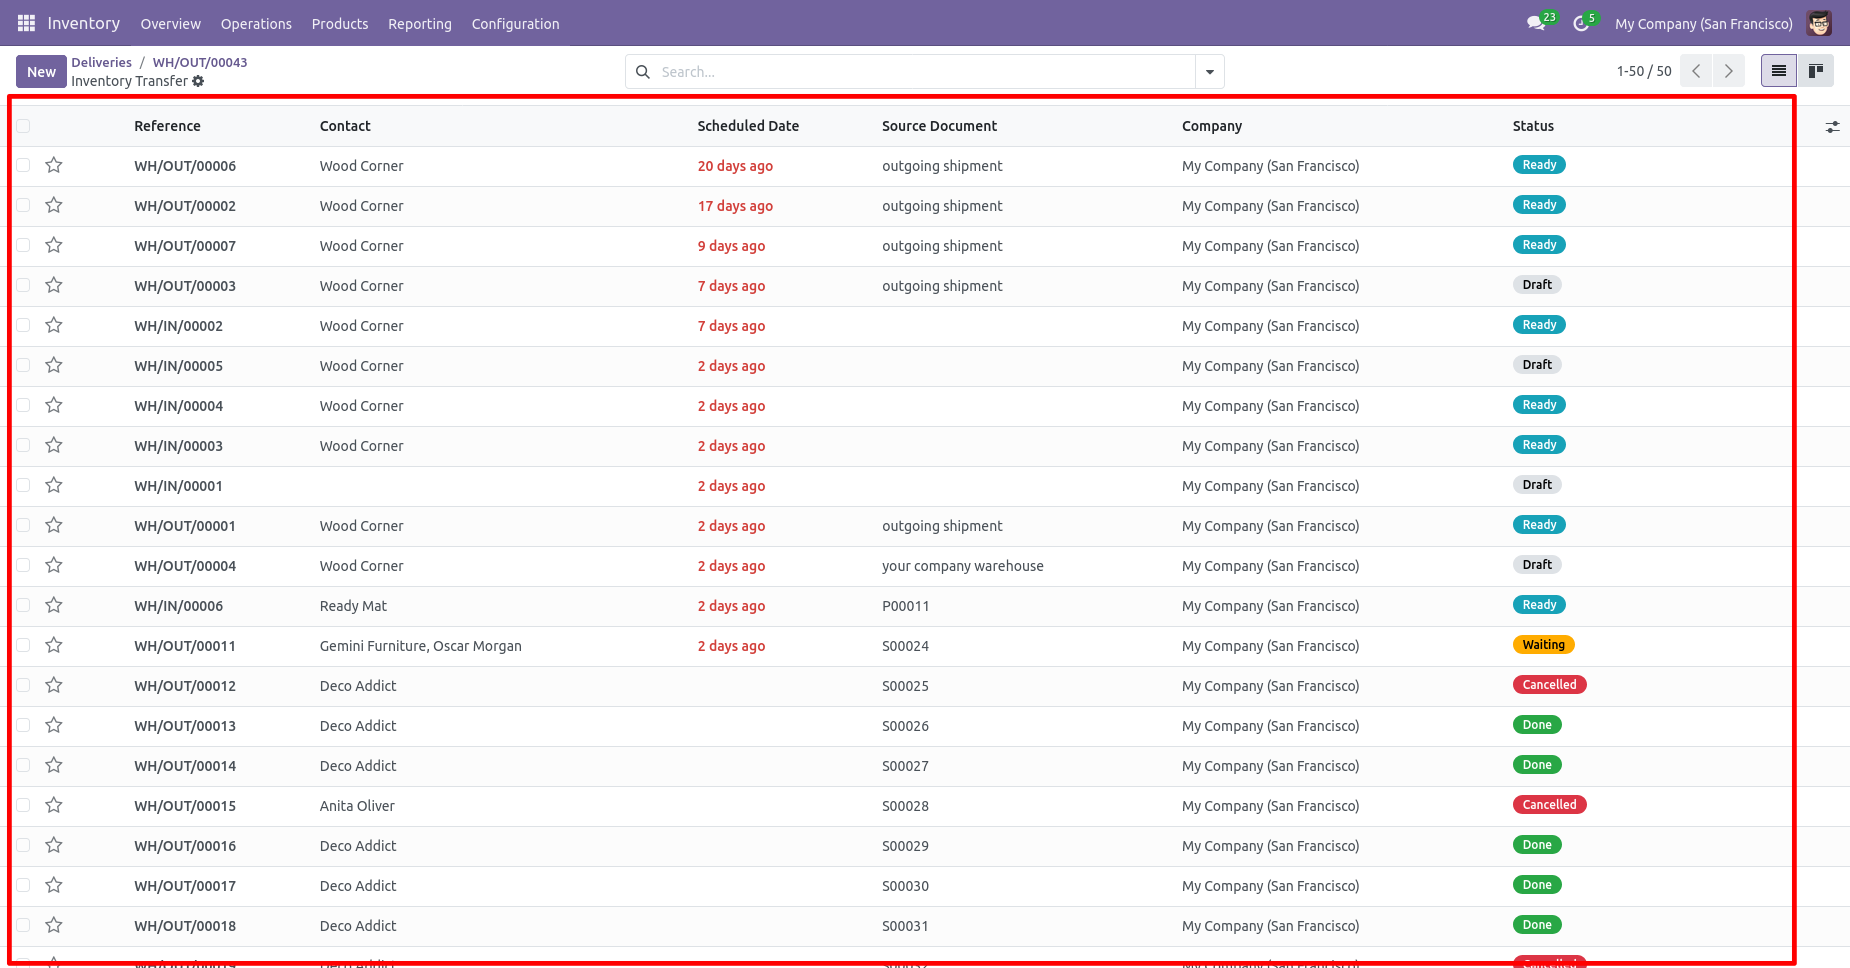Star the WH/IN/00002 row
The height and width of the screenshot is (968, 1850).
(x=54, y=325)
